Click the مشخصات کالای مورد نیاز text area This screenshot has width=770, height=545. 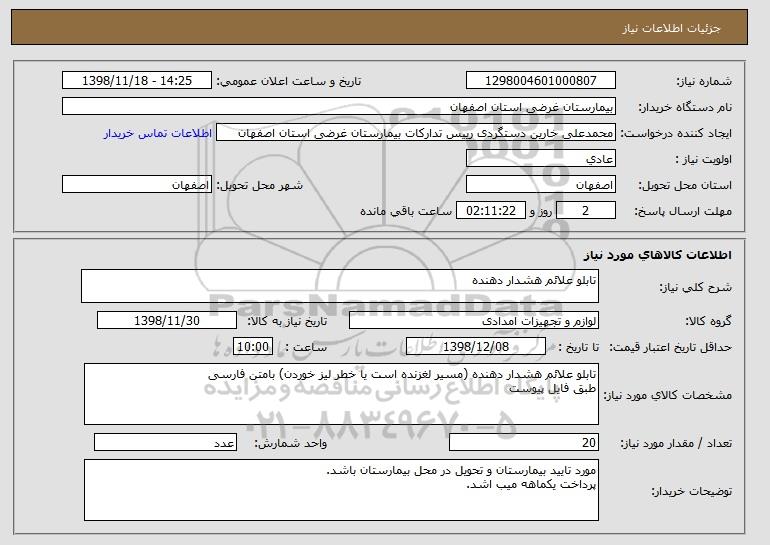point(341,394)
